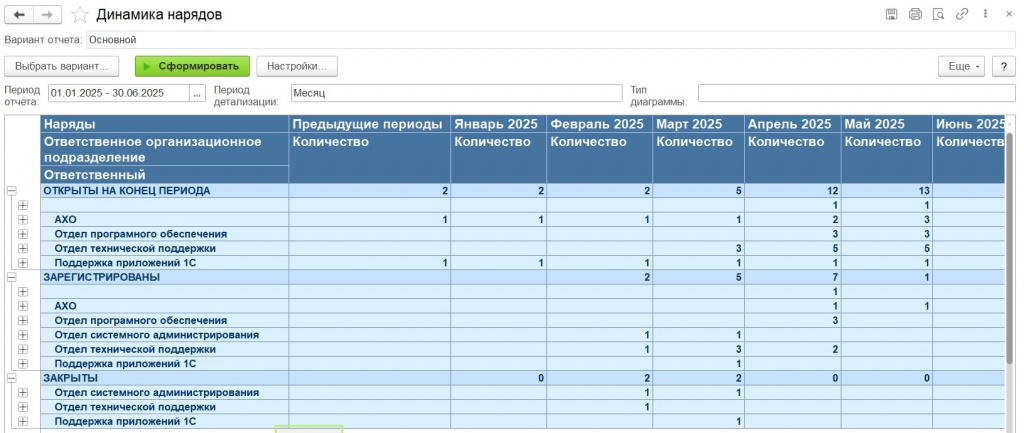1024x433 pixels.
Task: Go forward with the right arrow button
Action: coord(48,14)
